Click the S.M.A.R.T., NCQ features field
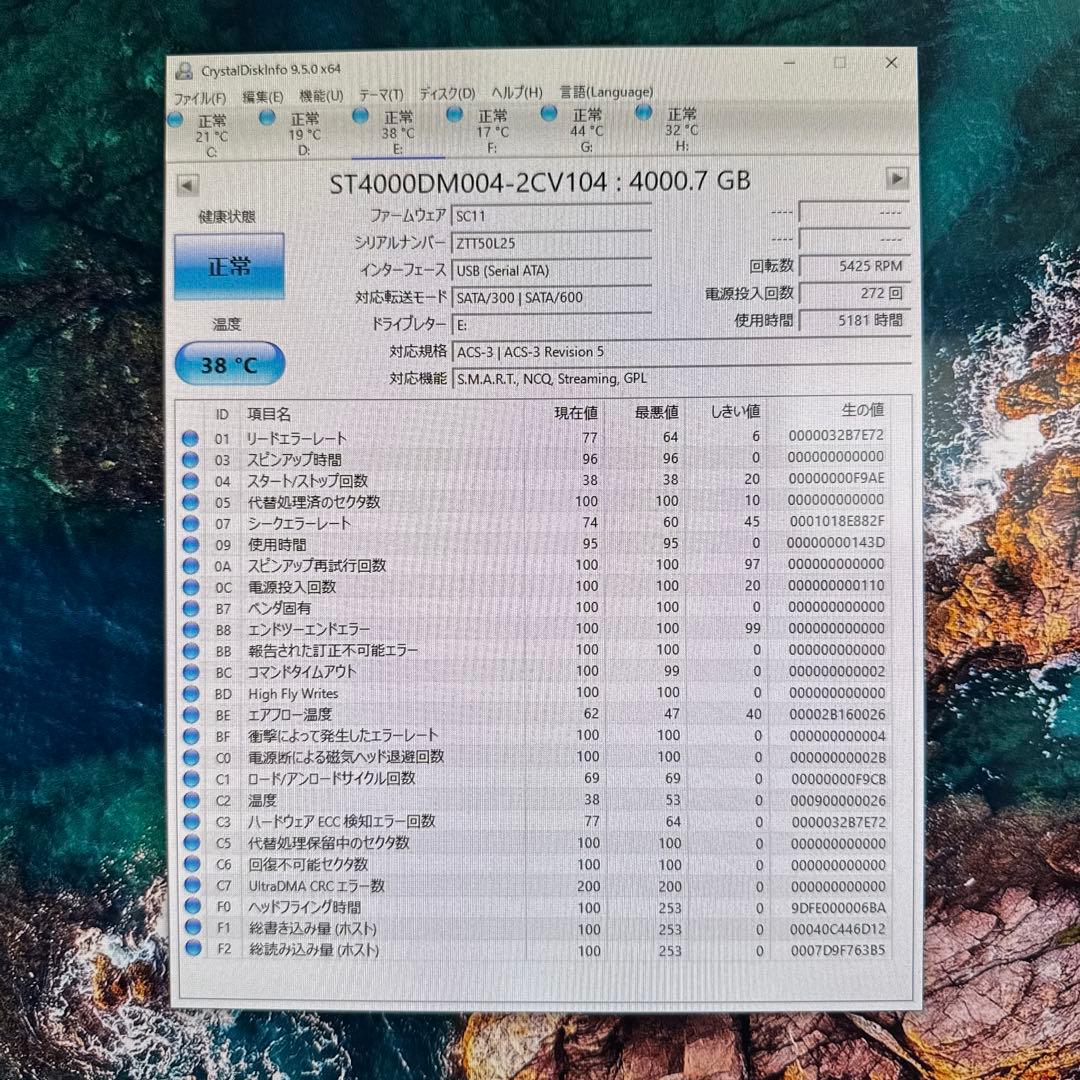The width and height of the screenshot is (1080, 1080). (x=681, y=379)
